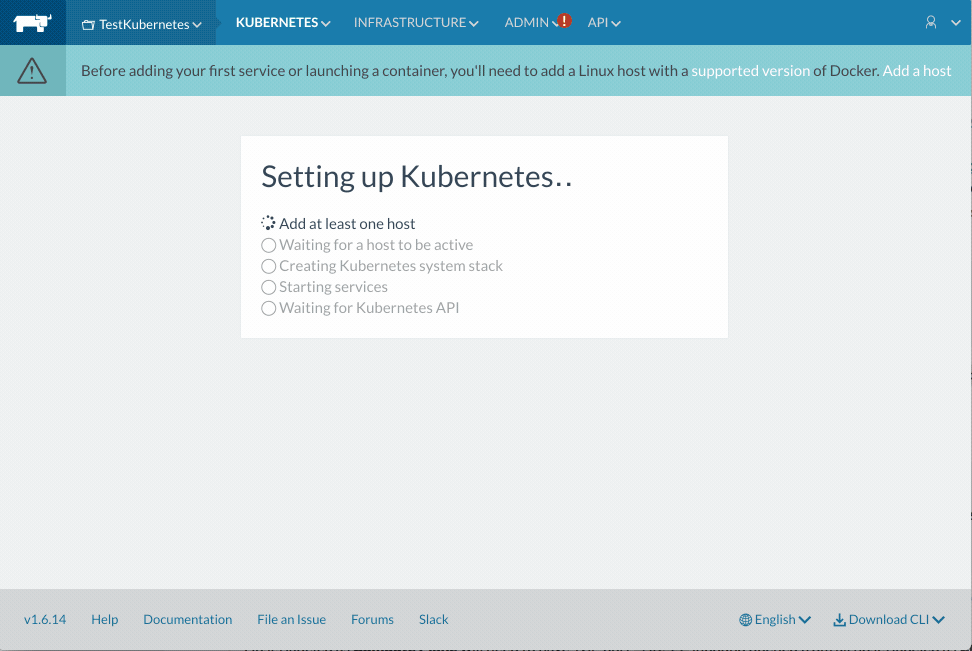
Task: Open the Help link in footer
Action: 105,619
